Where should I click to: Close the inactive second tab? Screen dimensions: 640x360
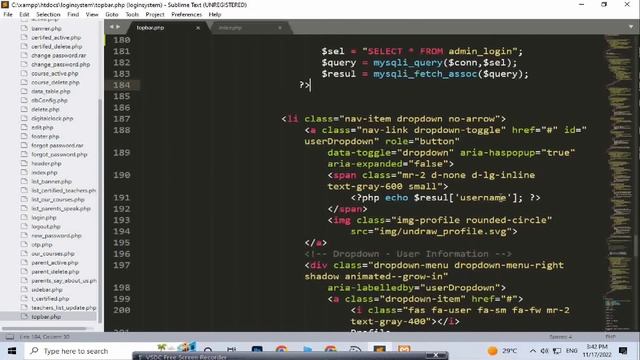click(x=280, y=28)
